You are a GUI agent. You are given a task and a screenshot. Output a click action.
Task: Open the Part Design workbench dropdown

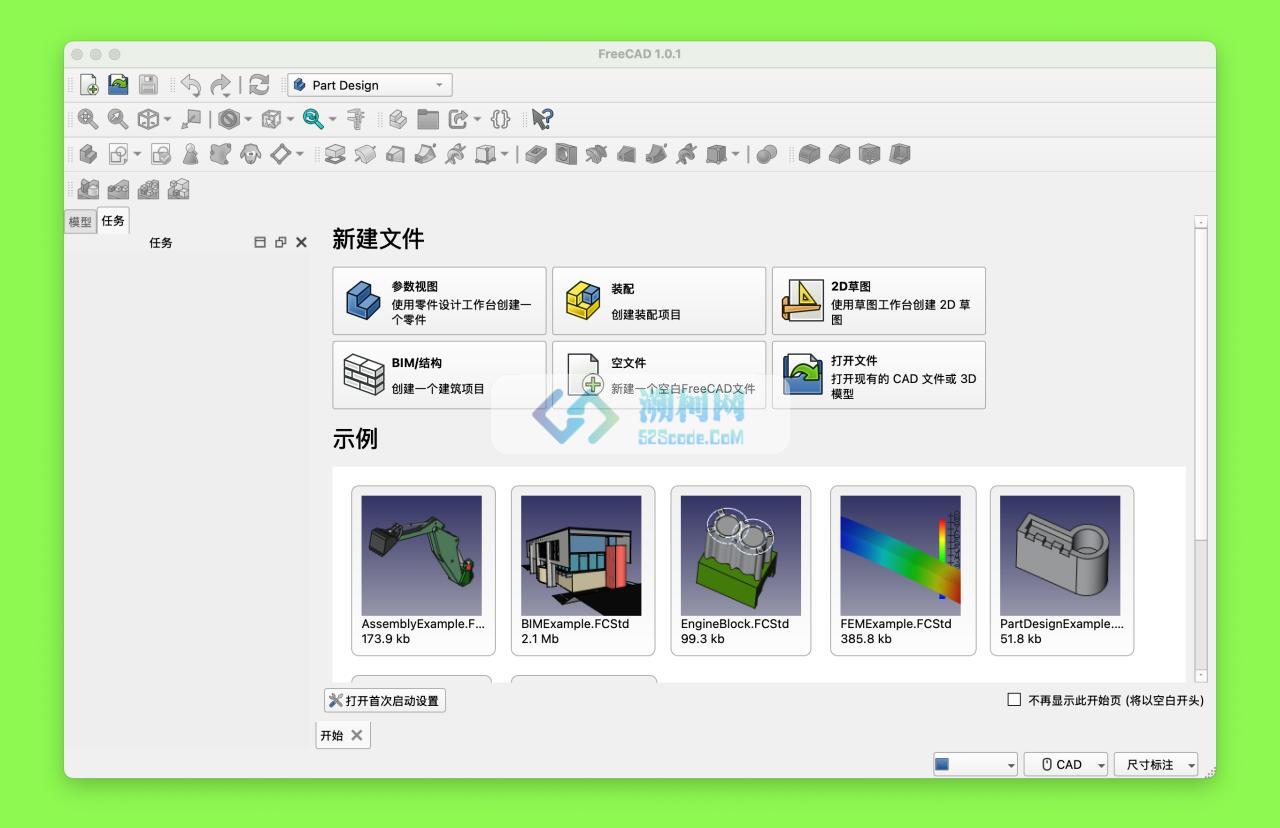[x=370, y=85]
